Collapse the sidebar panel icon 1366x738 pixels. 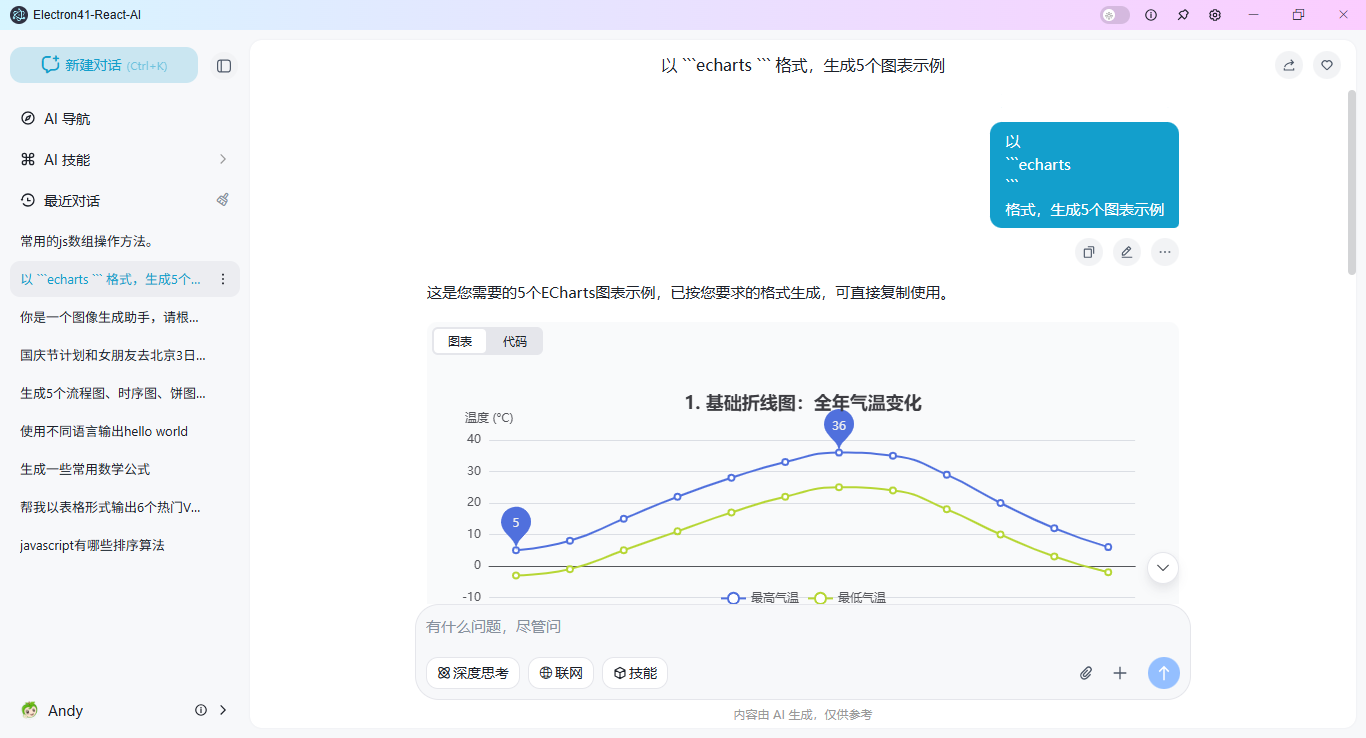pyautogui.click(x=224, y=66)
